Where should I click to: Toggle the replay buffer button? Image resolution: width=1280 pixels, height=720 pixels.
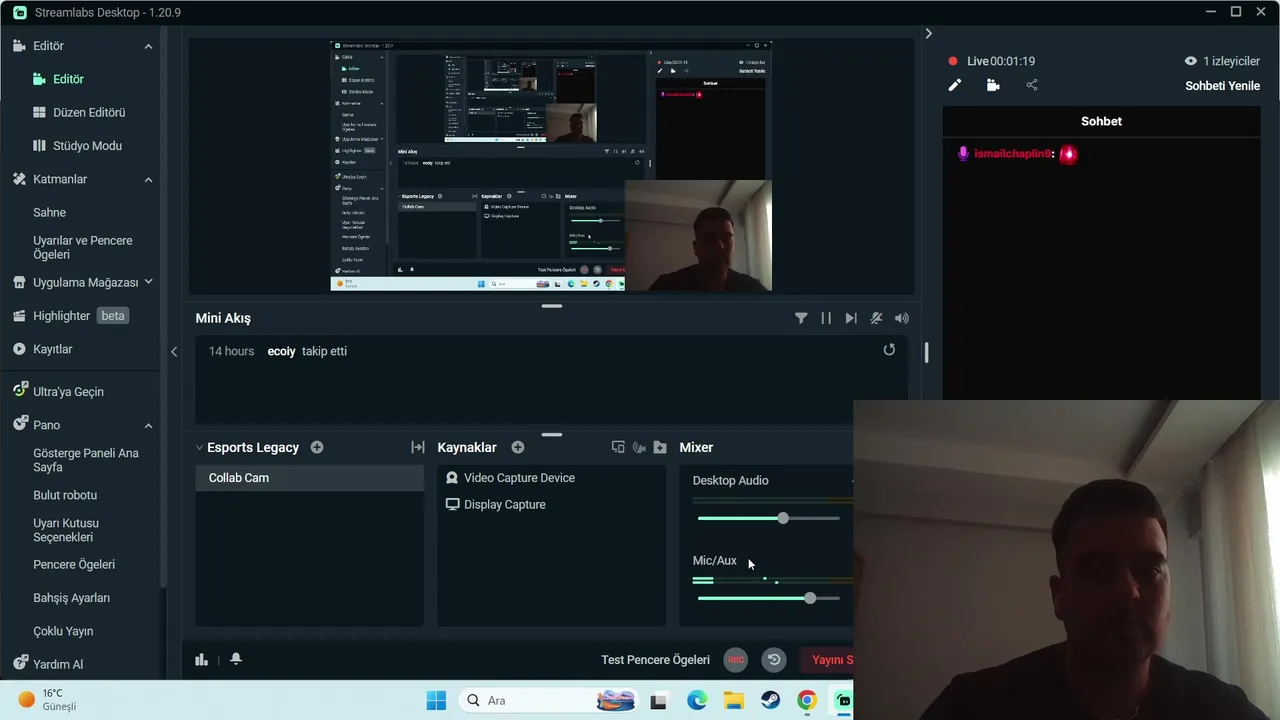(x=774, y=660)
